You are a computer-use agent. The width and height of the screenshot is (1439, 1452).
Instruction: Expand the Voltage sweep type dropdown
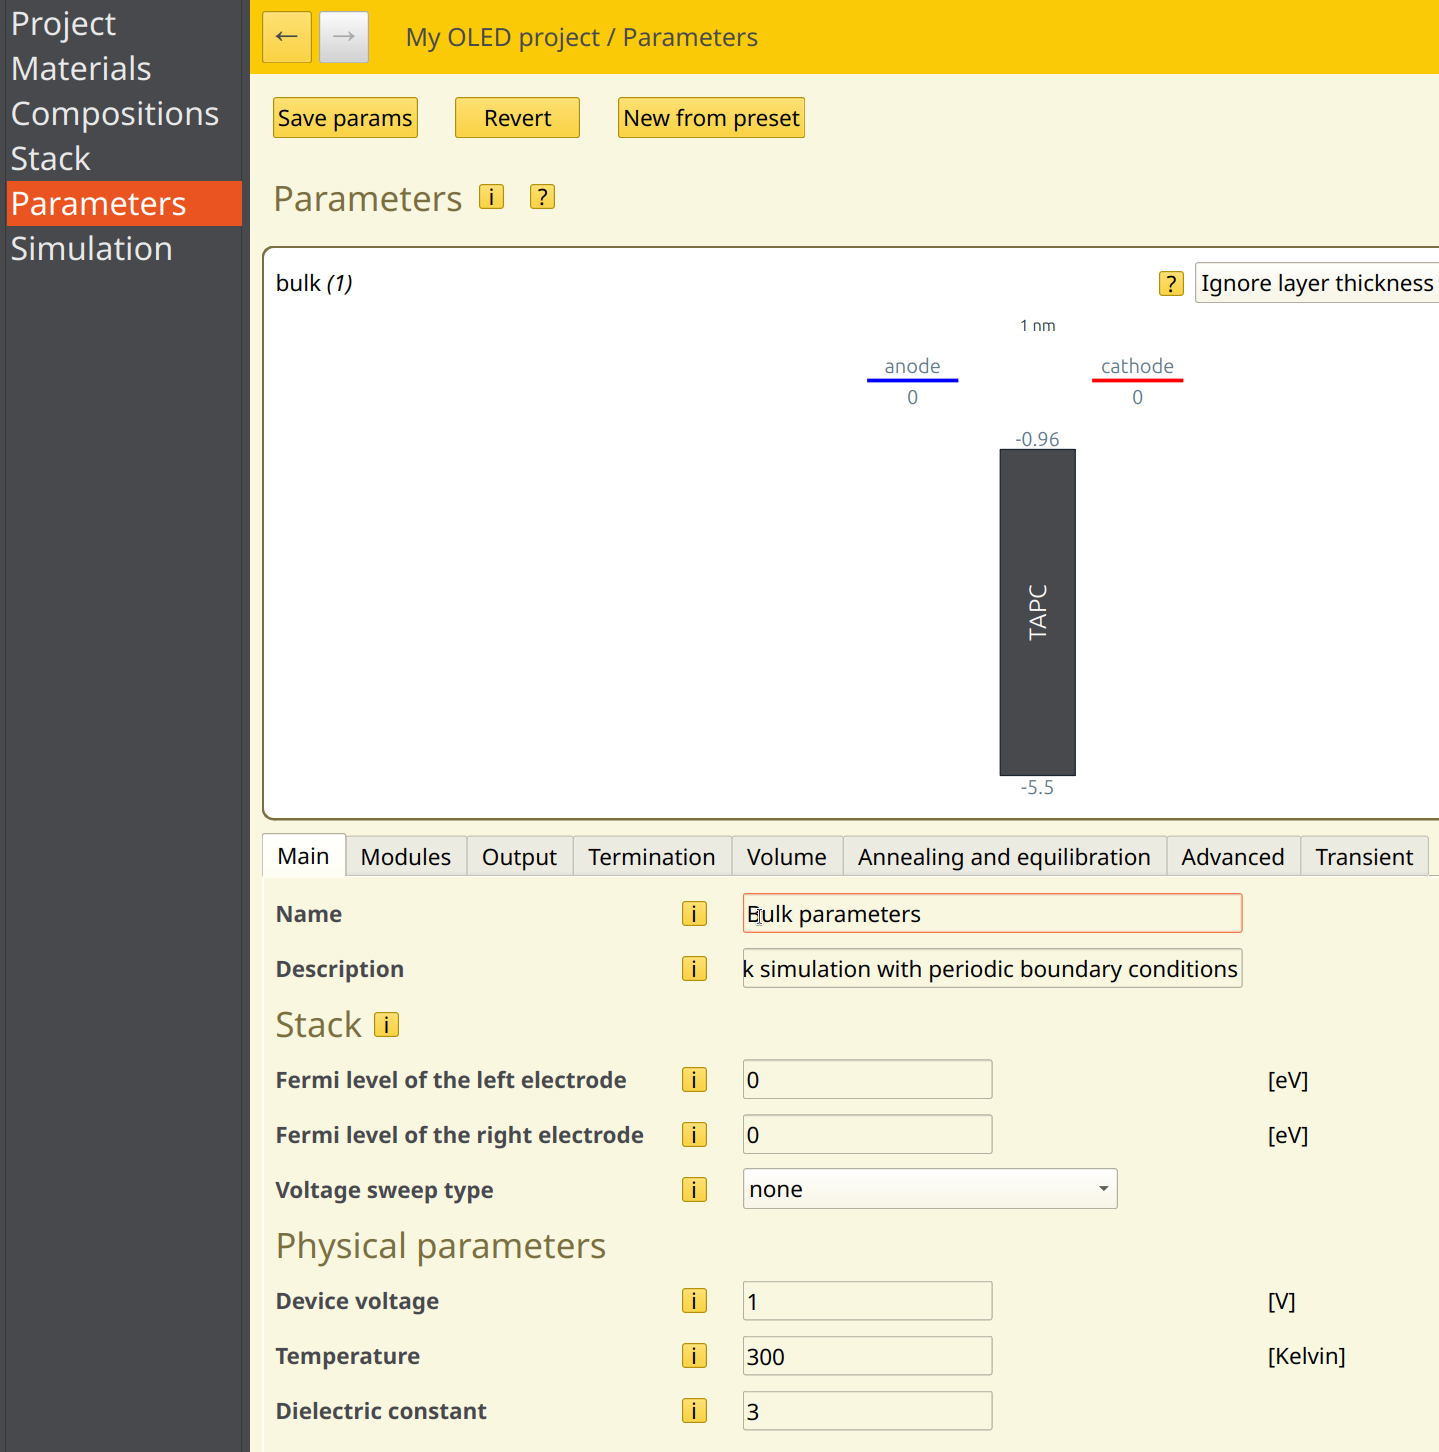tap(929, 1189)
